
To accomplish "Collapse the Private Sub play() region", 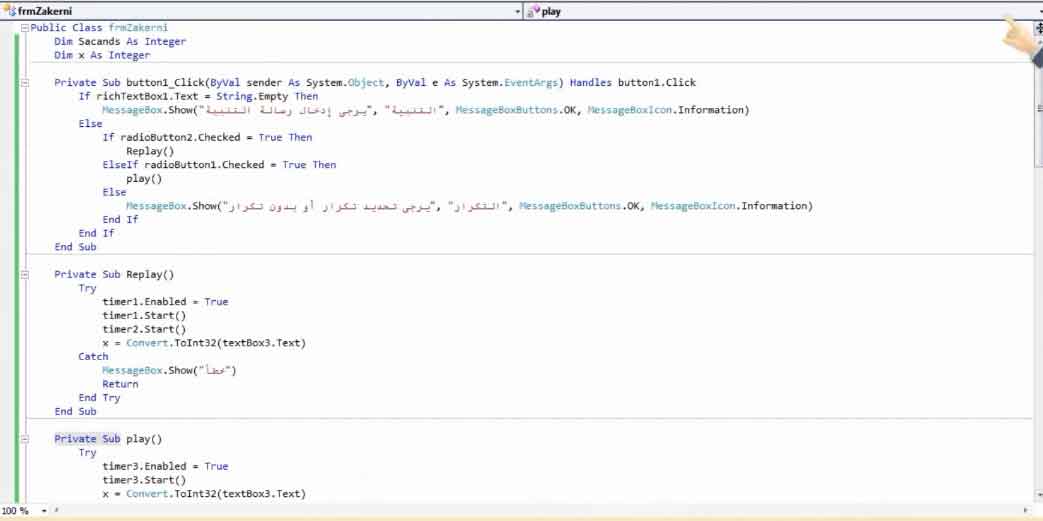I will pos(25,439).
